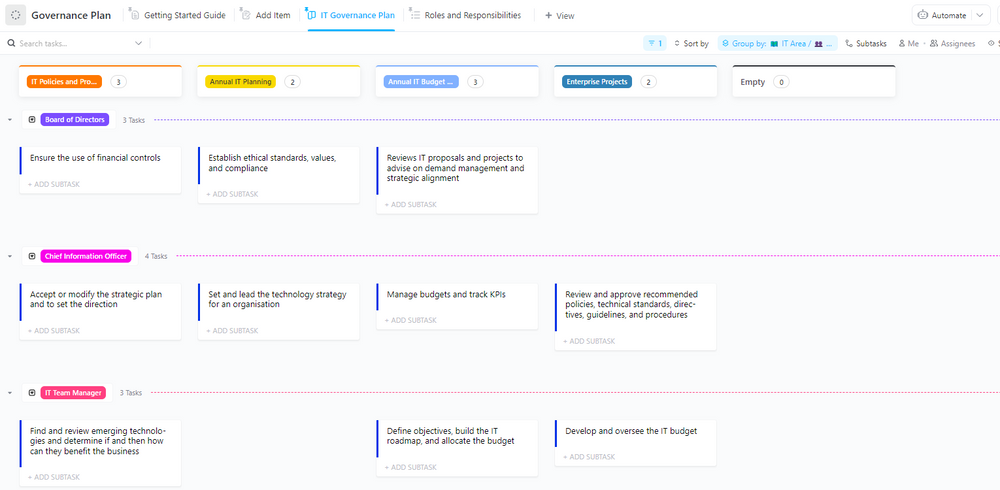
Task: Click the Sort by arrows icon
Action: [x=676, y=44]
